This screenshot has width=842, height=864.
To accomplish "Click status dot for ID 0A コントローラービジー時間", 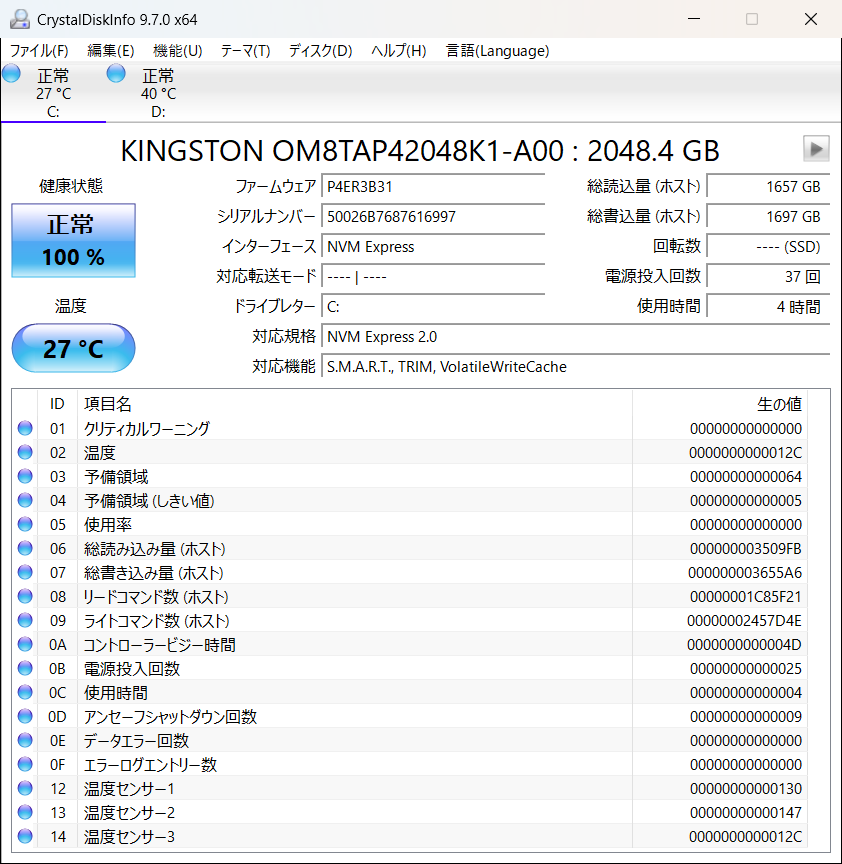I will pyautogui.click(x=25, y=644).
